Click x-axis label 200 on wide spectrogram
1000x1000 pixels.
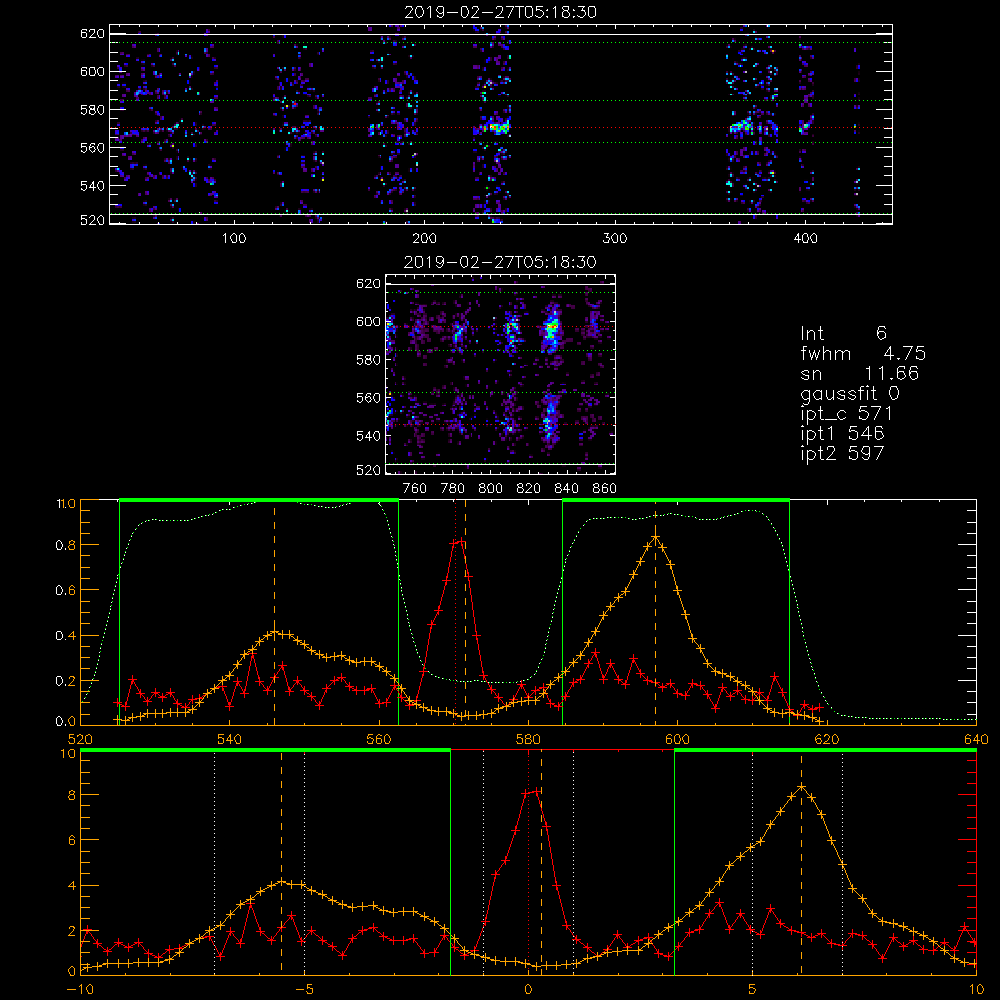(424, 239)
